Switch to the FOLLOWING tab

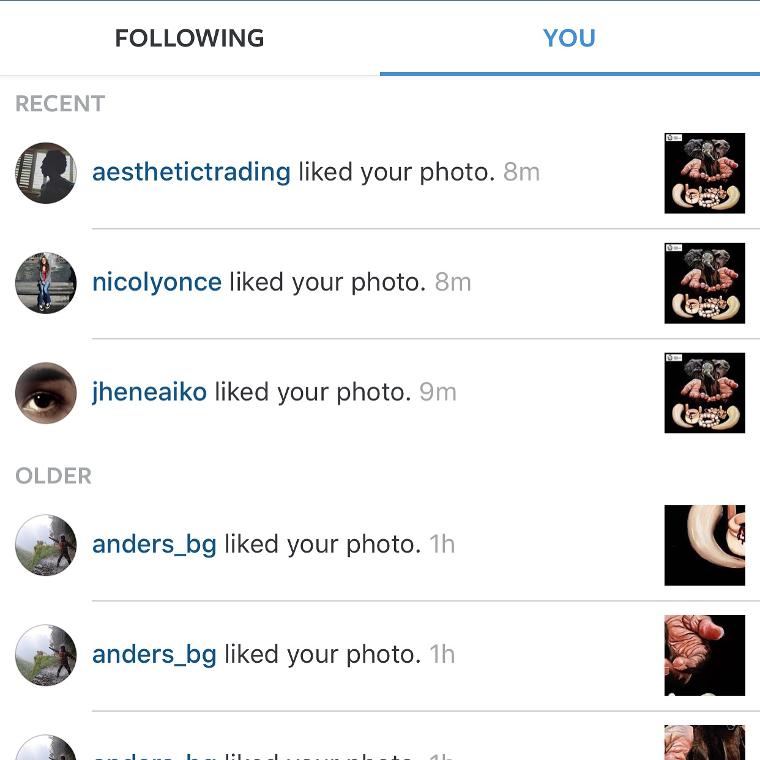tap(189, 38)
